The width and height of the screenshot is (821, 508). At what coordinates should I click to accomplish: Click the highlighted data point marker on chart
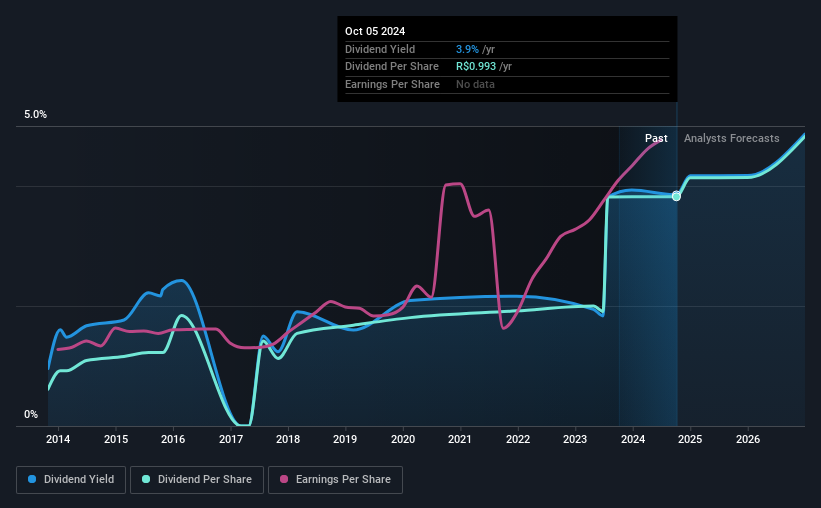[676, 196]
